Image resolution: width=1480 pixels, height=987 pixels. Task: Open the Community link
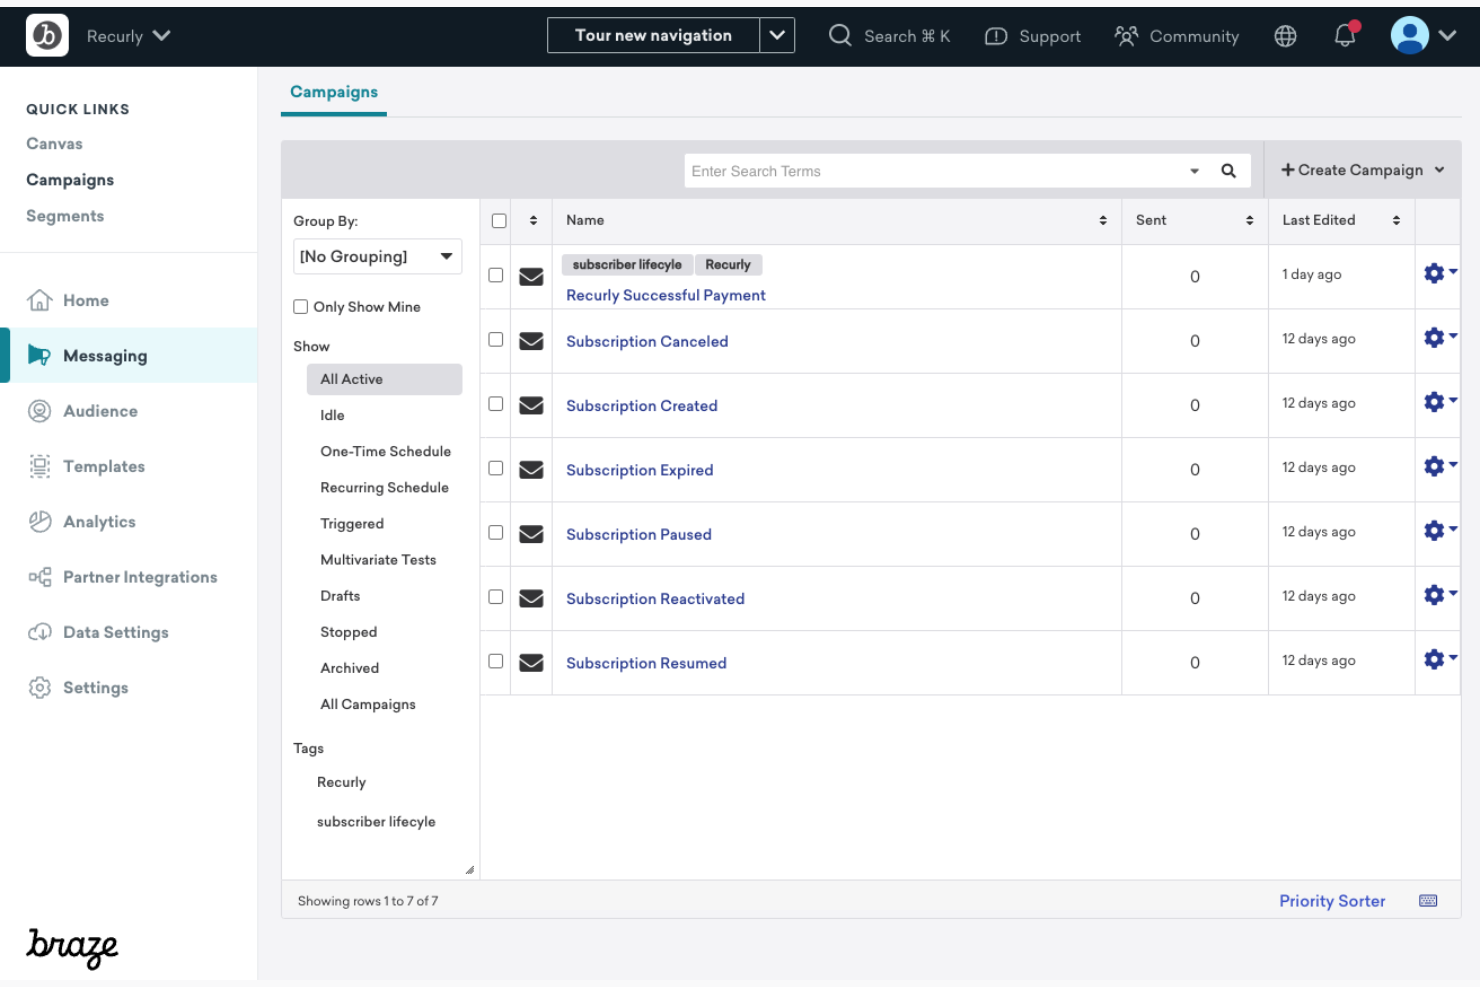(x=1177, y=36)
